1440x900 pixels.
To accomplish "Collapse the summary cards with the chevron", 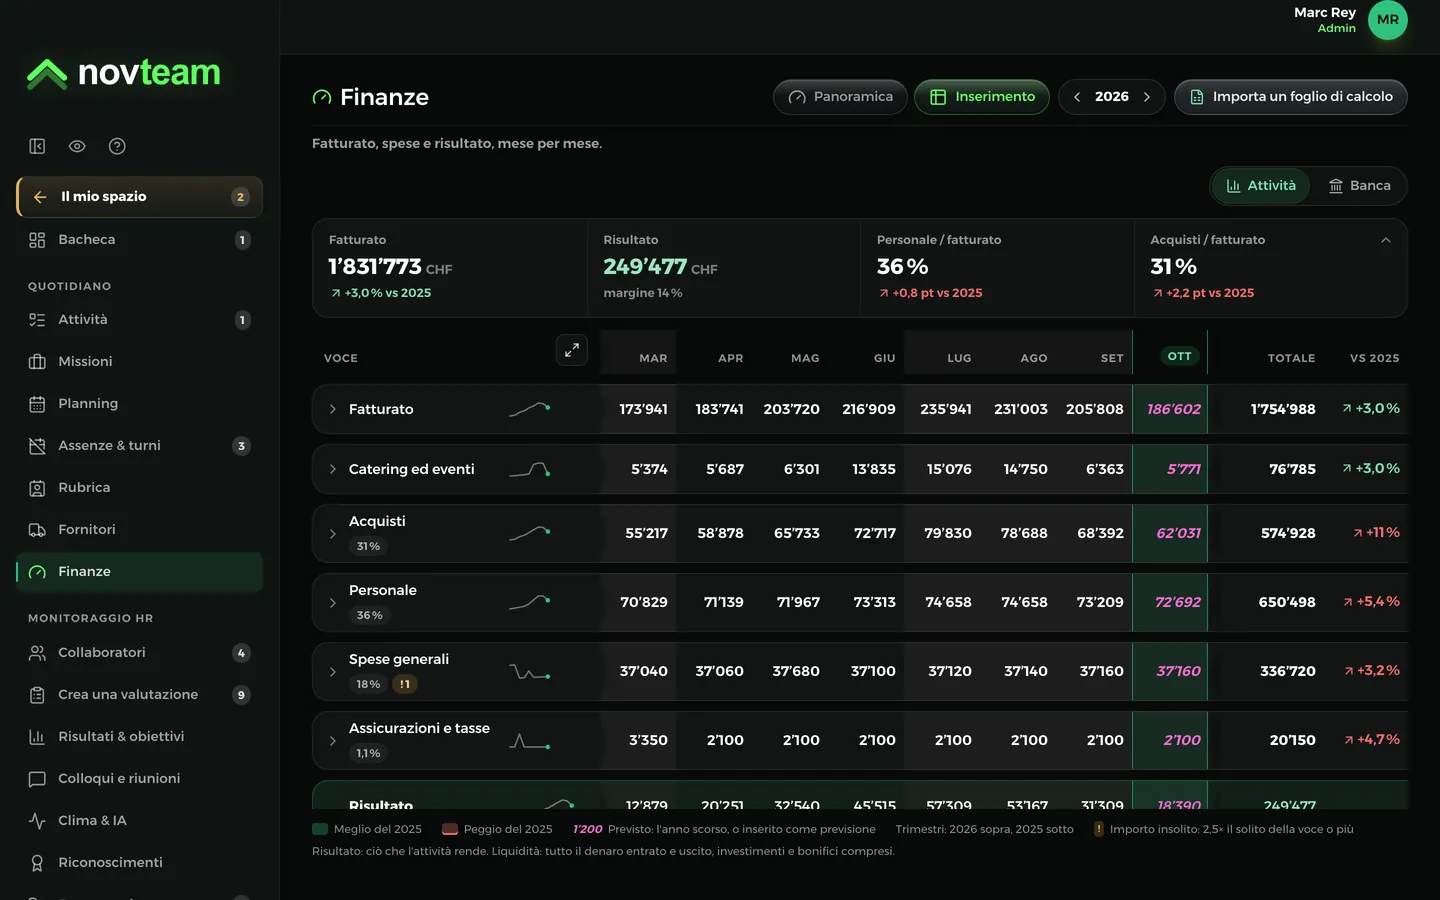I will coord(1386,240).
